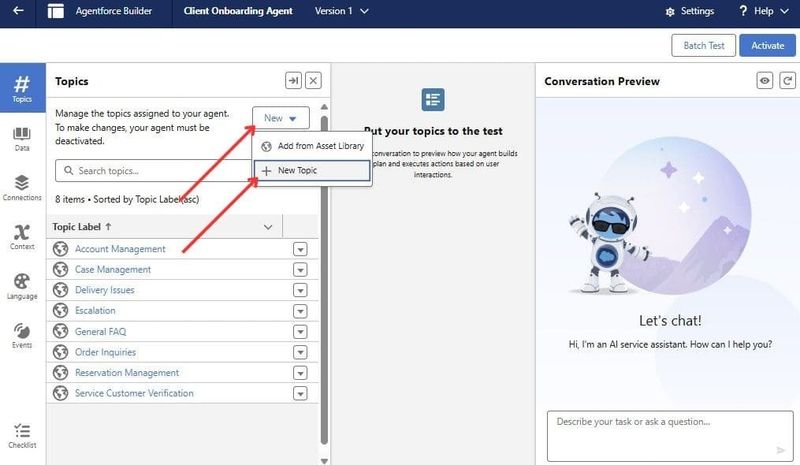This screenshot has height=465, width=800.
Task: Close the Topics panel
Action: pos(313,81)
